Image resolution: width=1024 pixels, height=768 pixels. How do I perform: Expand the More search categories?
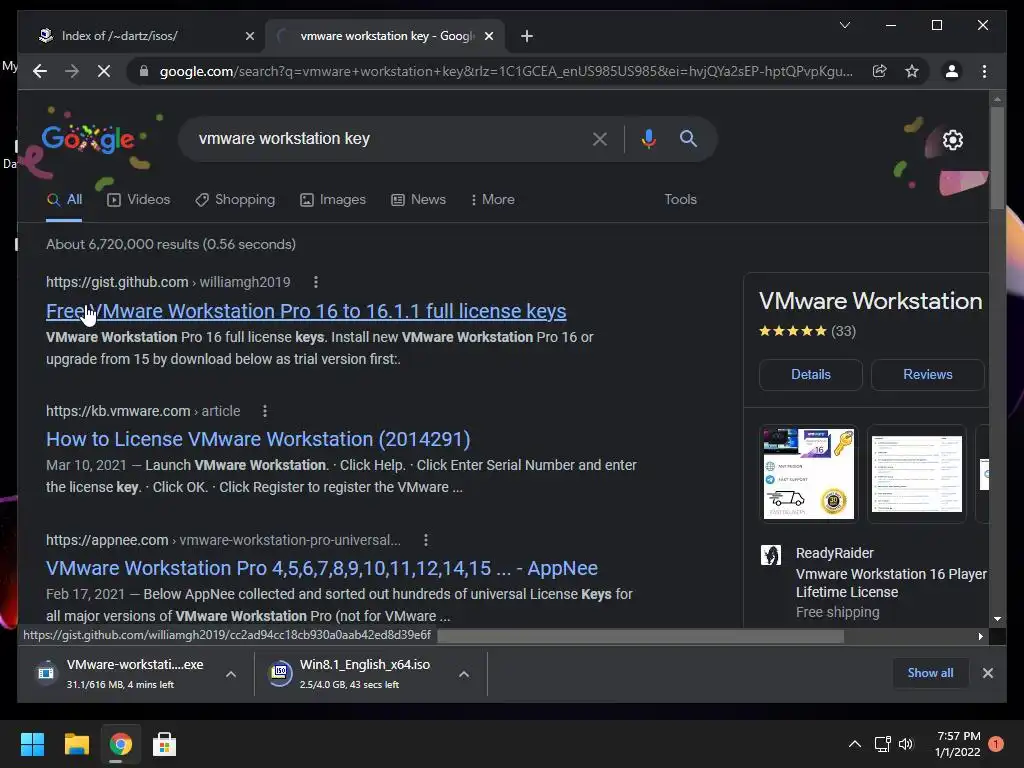click(492, 200)
